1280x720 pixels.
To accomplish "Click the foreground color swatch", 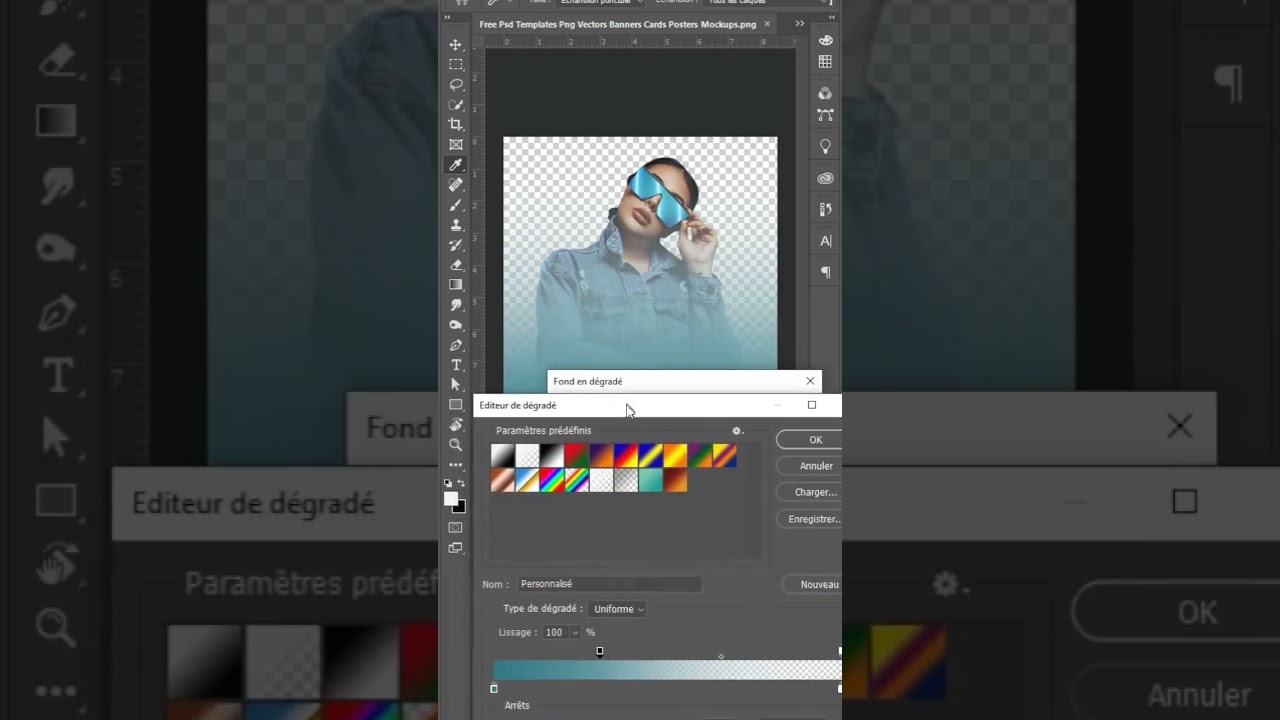I will pyautogui.click(x=451, y=498).
